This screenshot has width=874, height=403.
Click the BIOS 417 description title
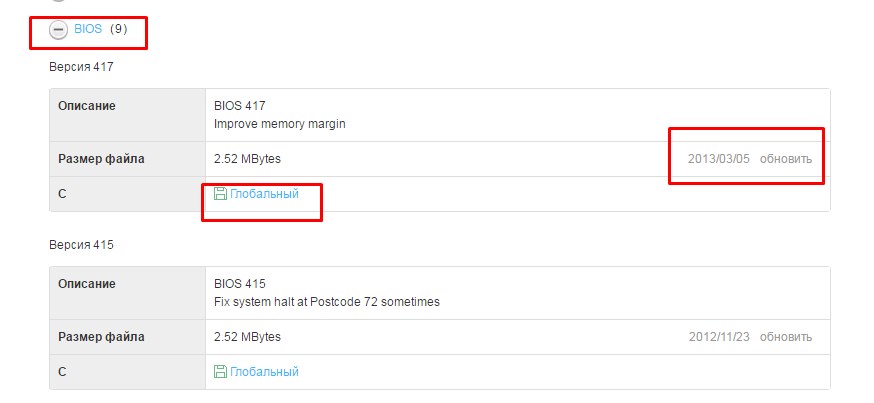pyautogui.click(x=239, y=105)
